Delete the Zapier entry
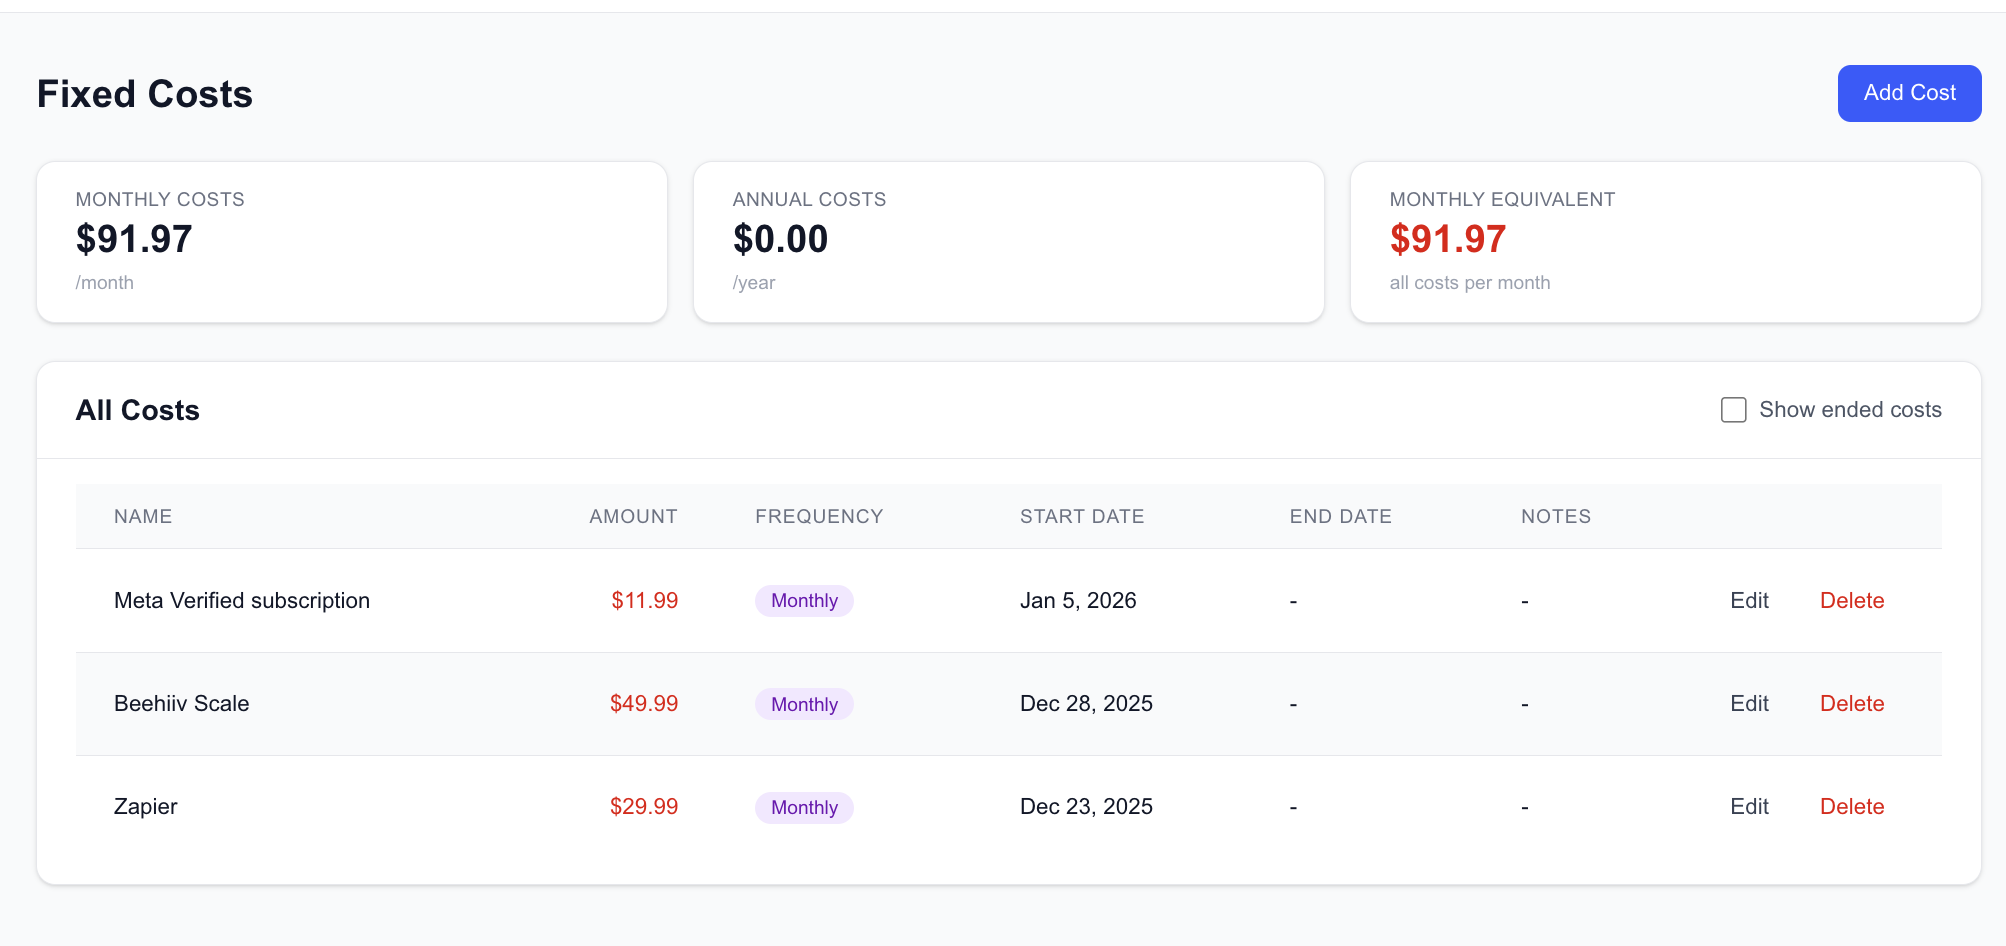Viewport: 2006px width, 946px height. click(x=1851, y=806)
